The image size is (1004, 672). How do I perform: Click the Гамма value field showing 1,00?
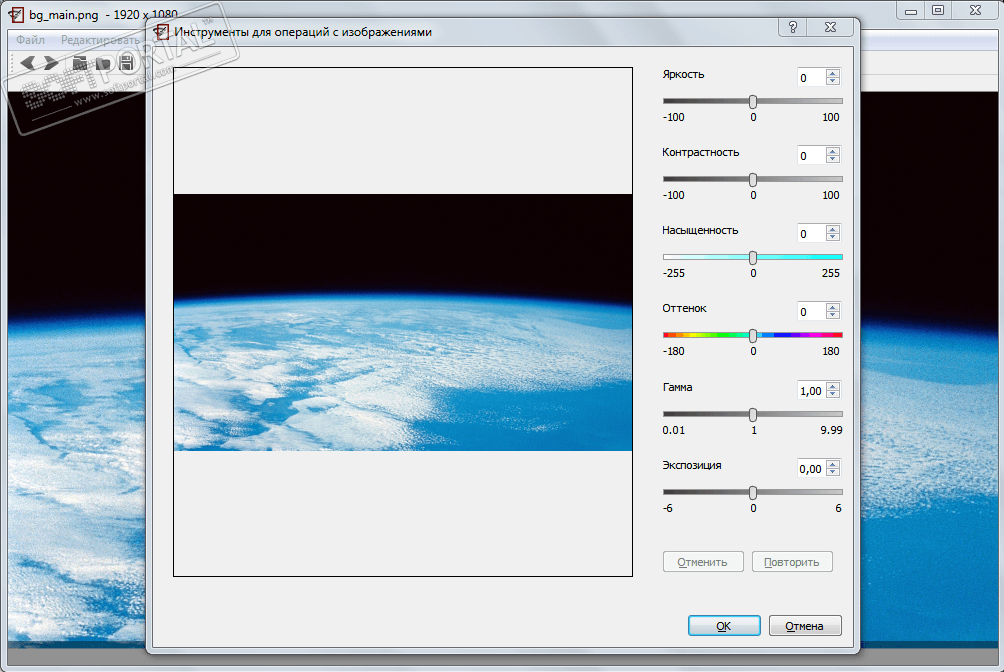pos(811,391)
